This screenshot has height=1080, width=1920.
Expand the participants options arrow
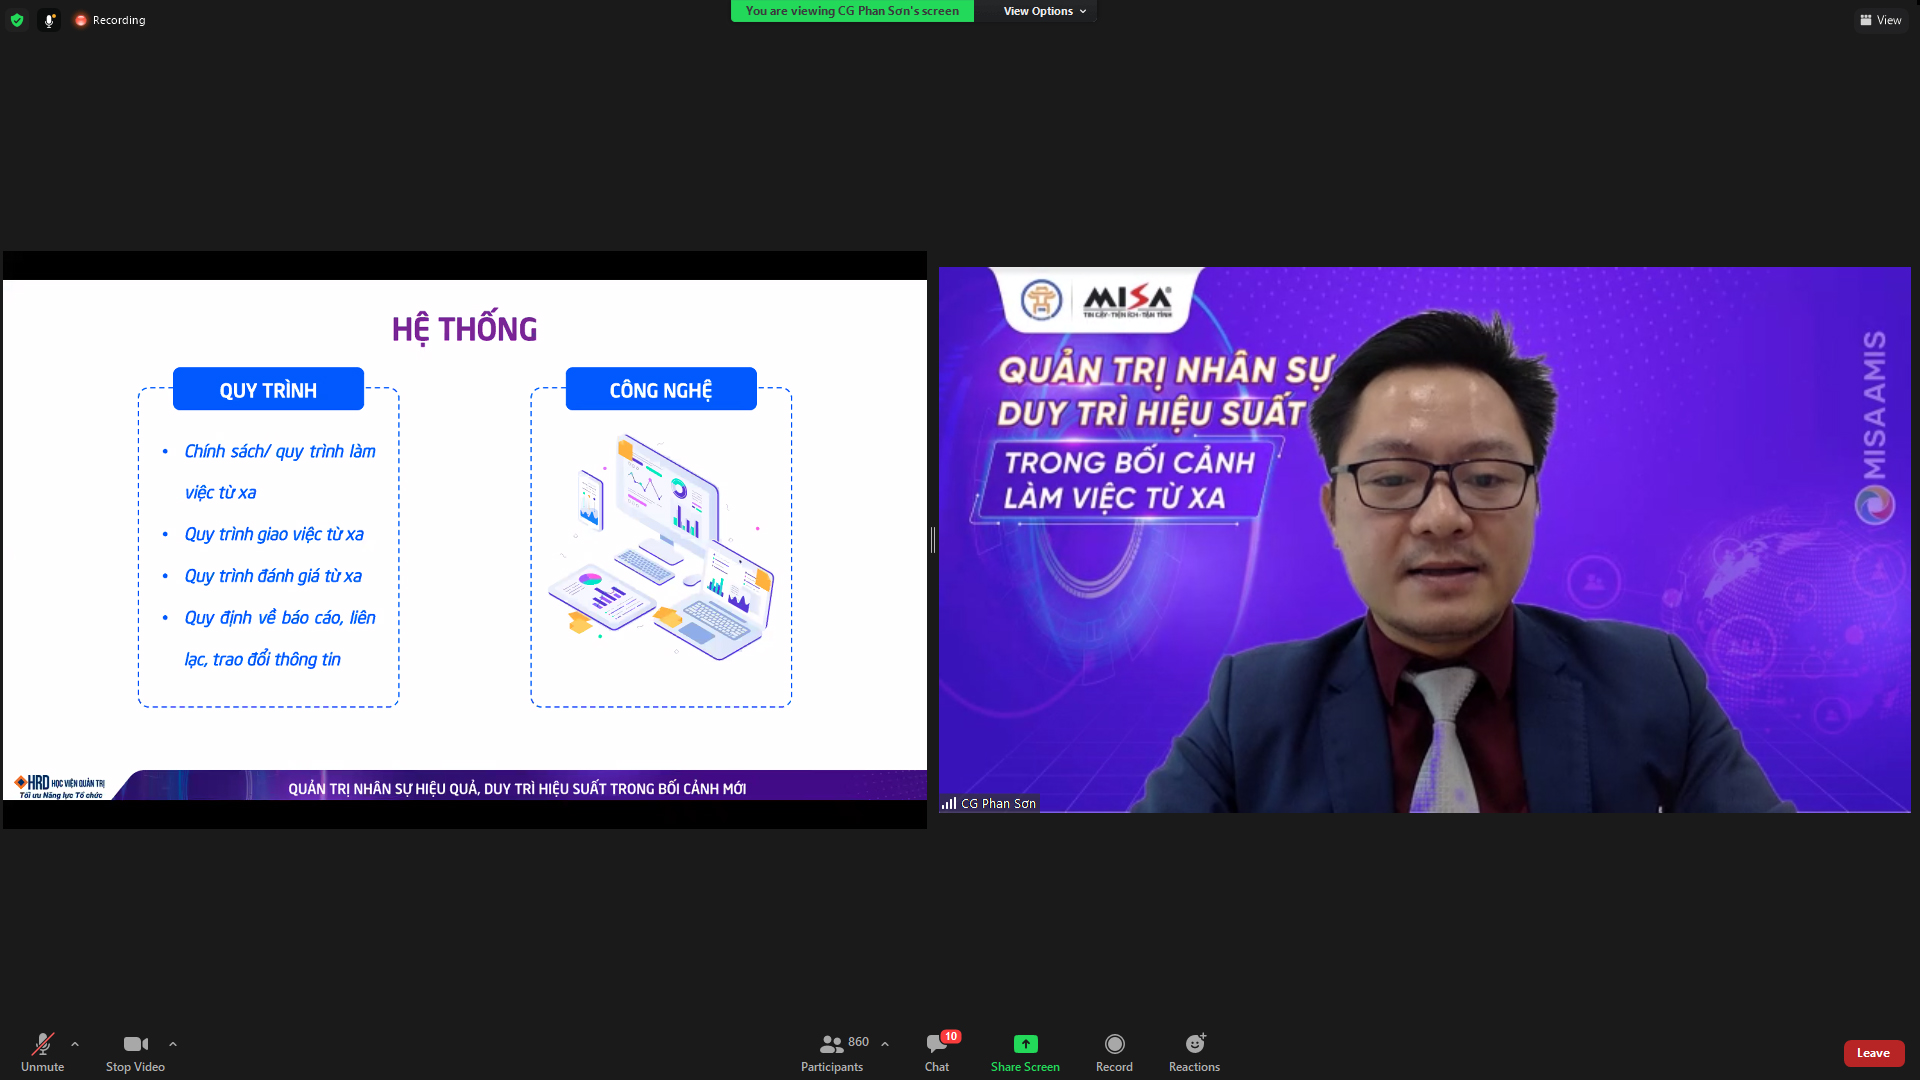click(x=885, y=1044)
